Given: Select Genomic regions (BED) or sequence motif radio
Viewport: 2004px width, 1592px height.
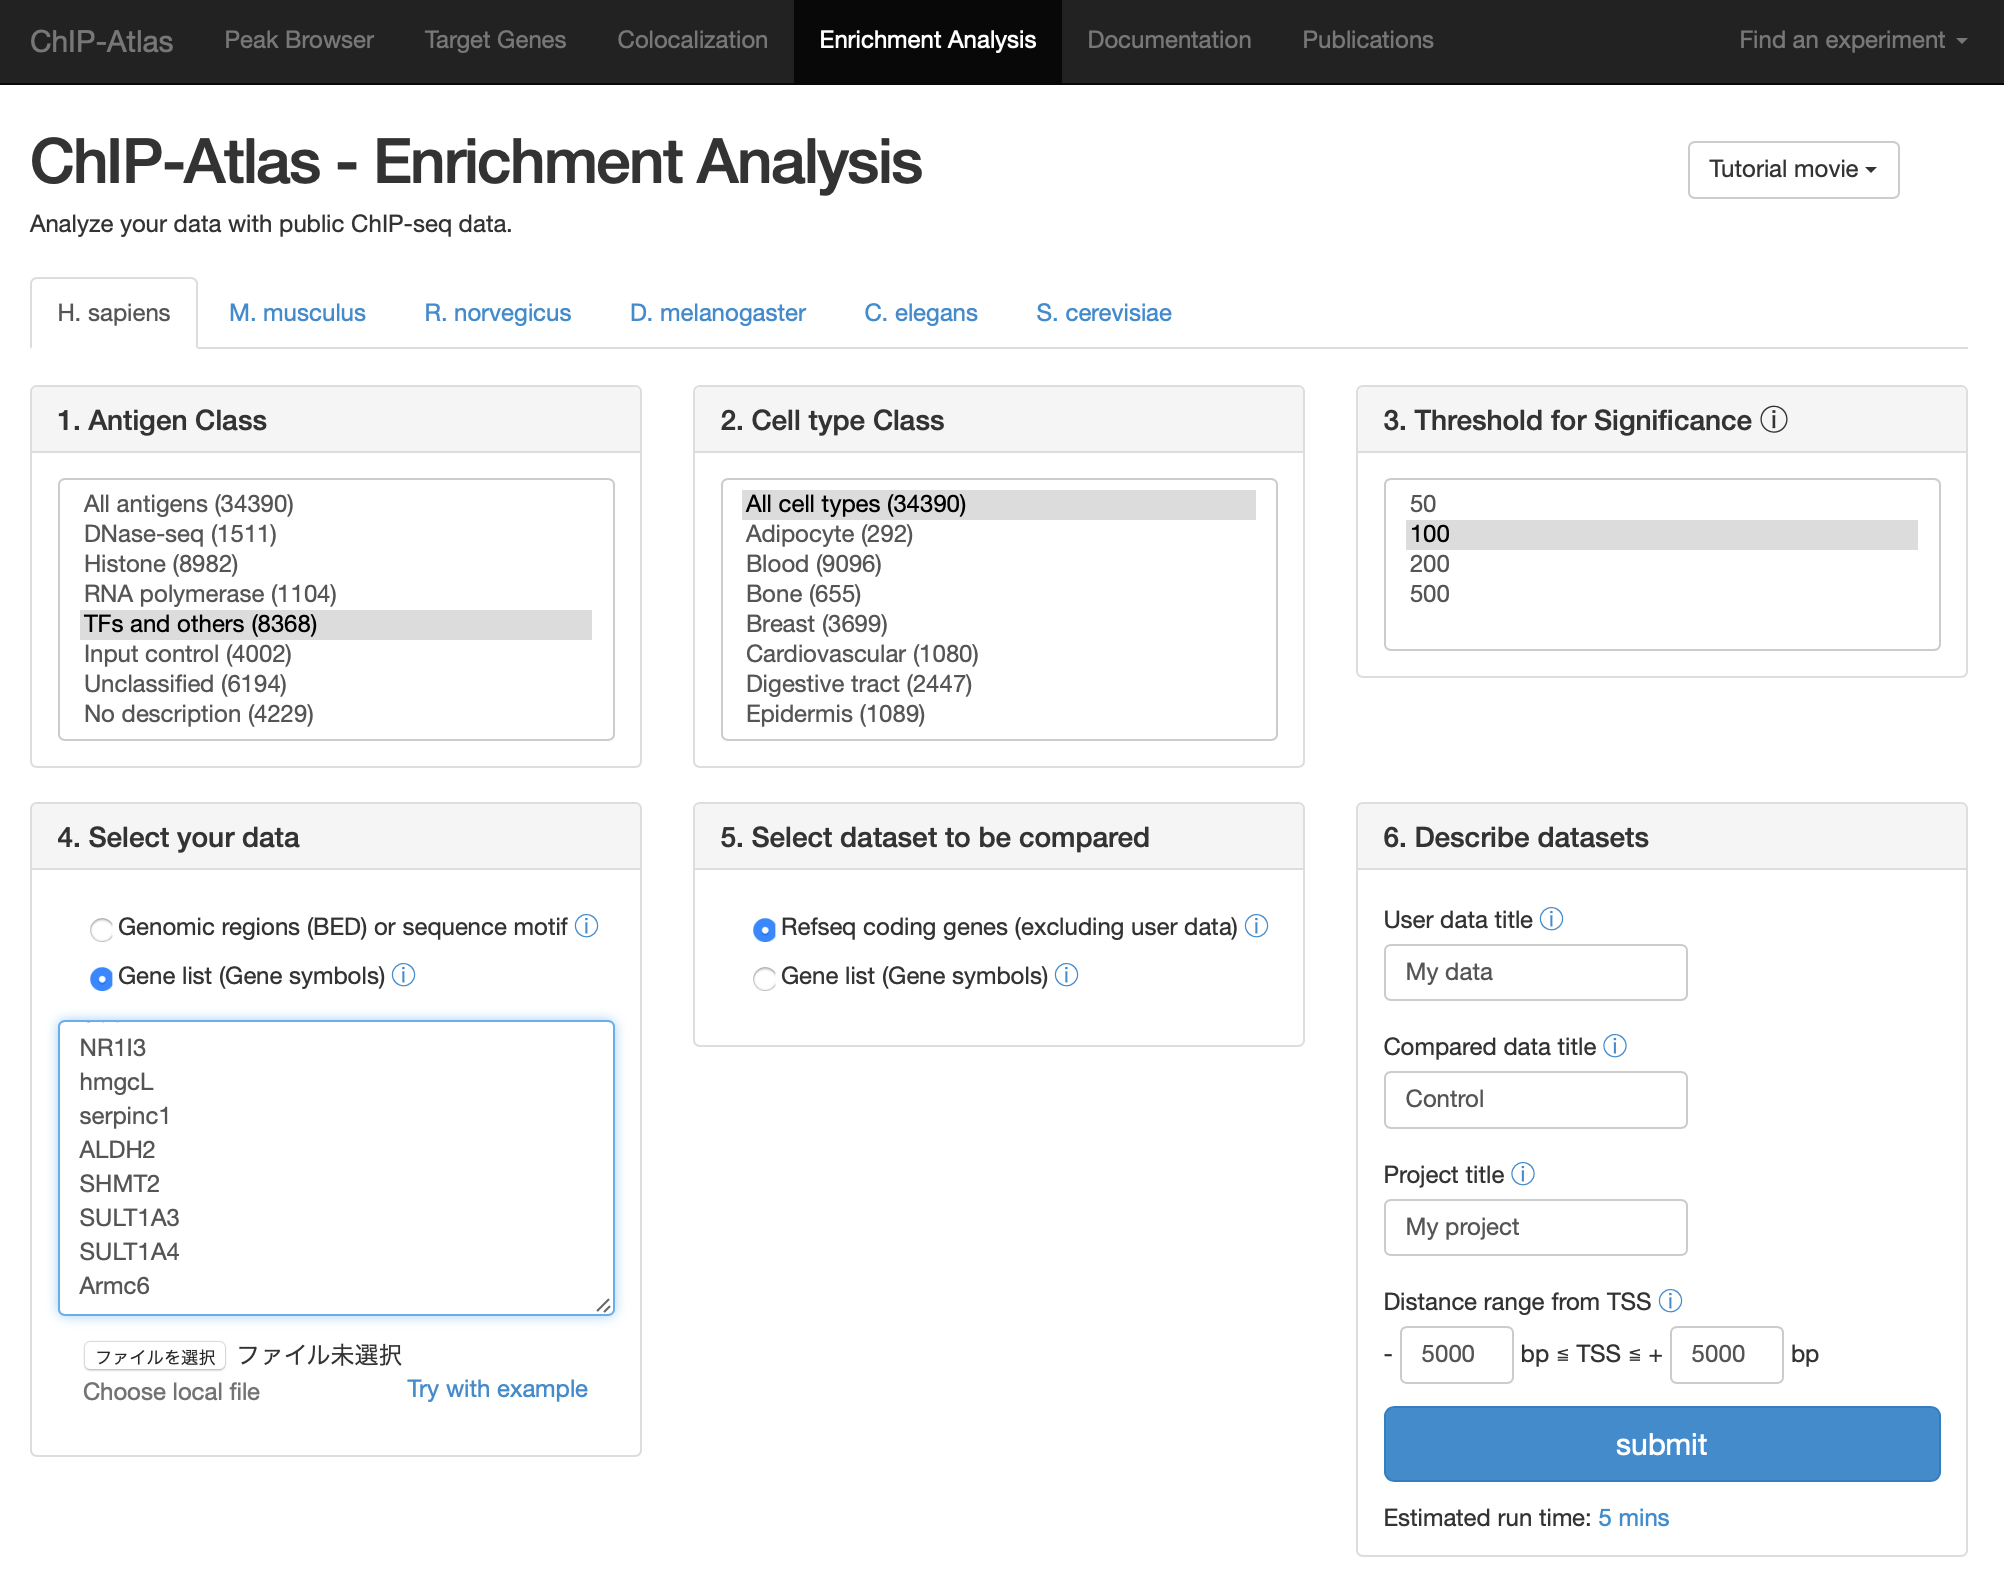Looking at the screenshot, I should tap(101, 929).
